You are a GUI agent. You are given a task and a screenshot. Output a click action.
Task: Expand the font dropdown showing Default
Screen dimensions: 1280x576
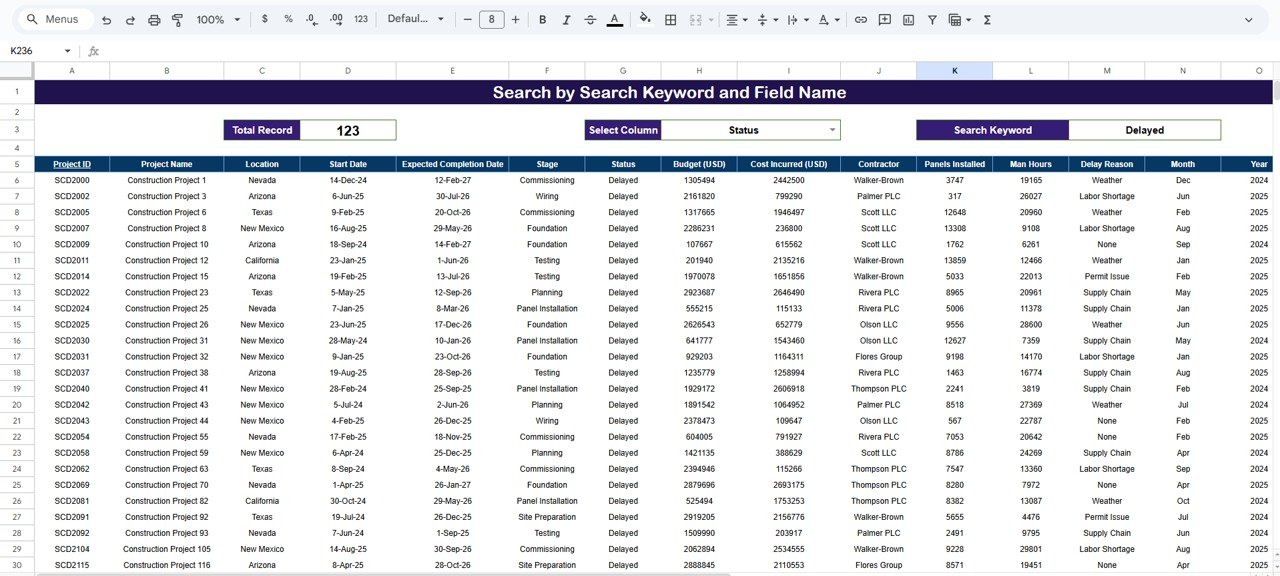pos(413,19)
